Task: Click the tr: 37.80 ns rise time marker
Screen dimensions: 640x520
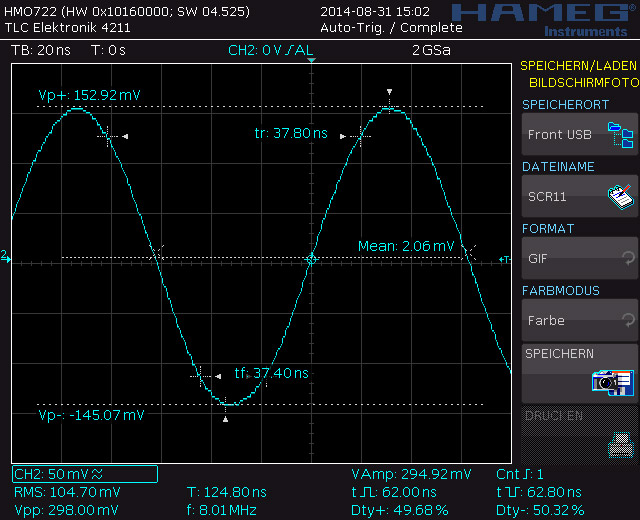Action: tap(291, 133)
